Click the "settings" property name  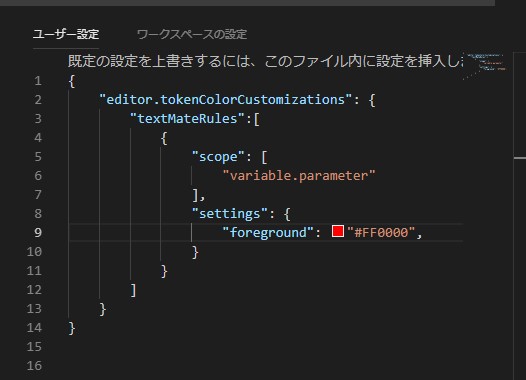pyautogui.click(x=230, y=214)
